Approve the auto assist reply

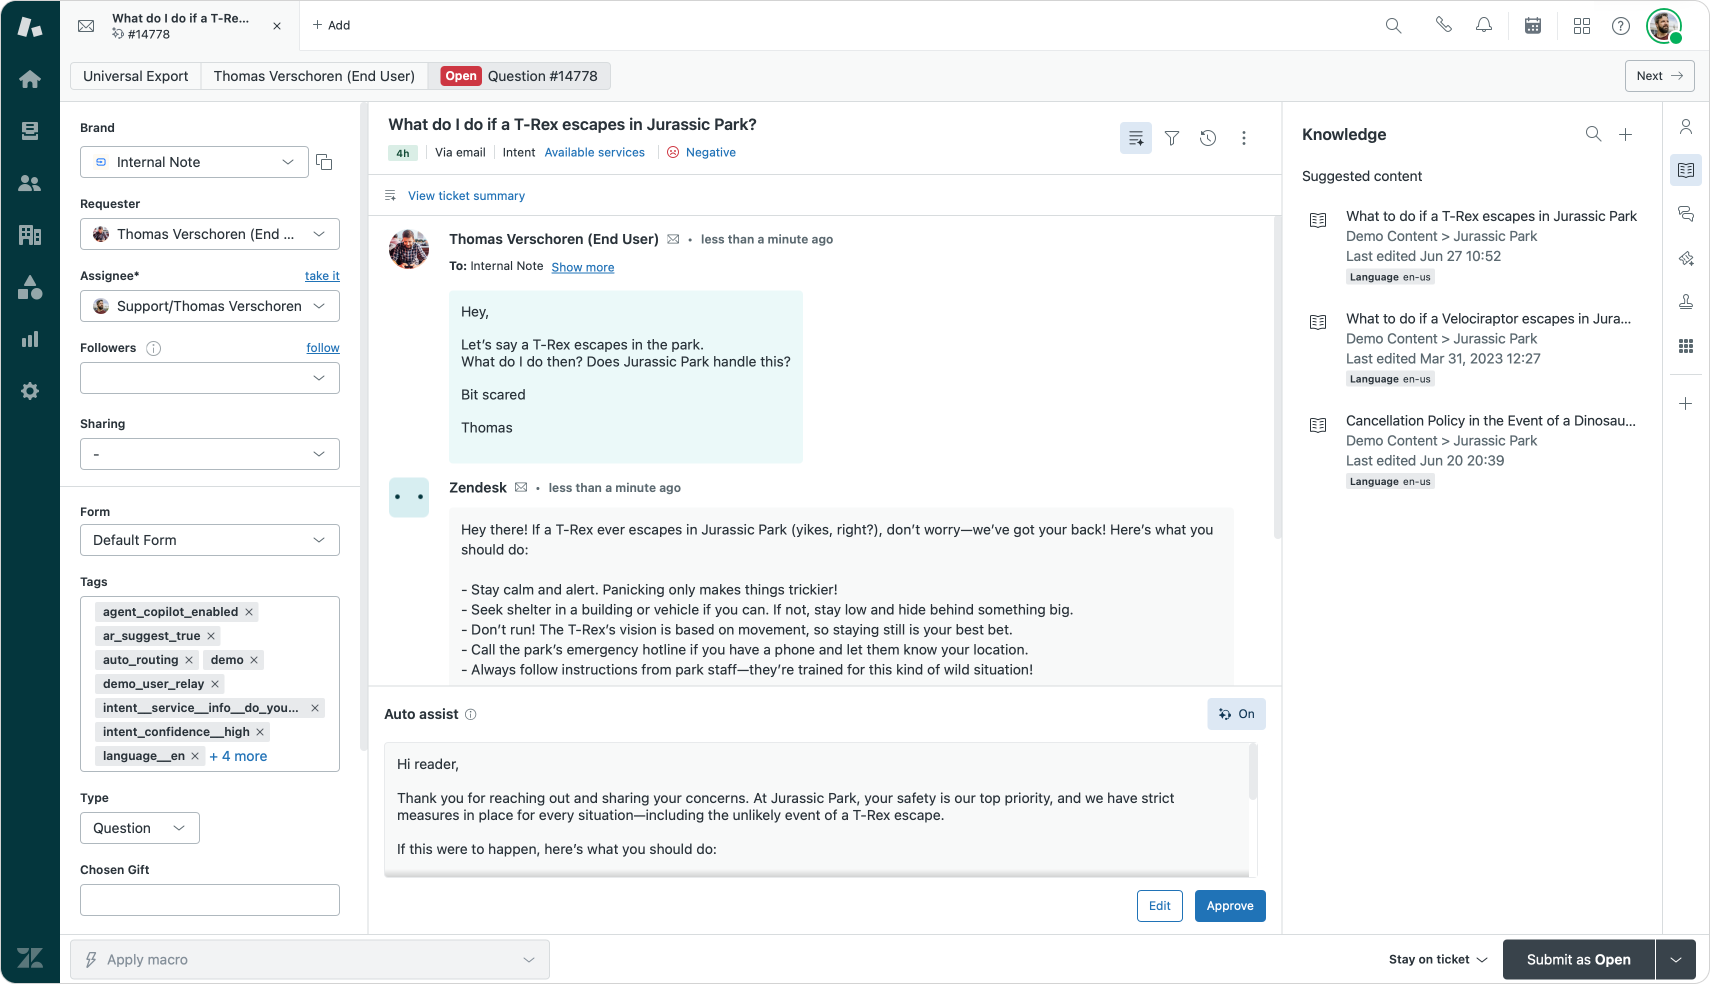pos(1230,906)
